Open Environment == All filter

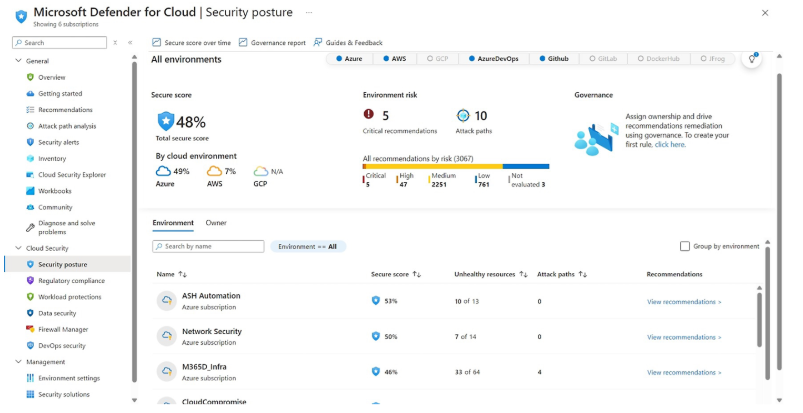pos(308,246)
